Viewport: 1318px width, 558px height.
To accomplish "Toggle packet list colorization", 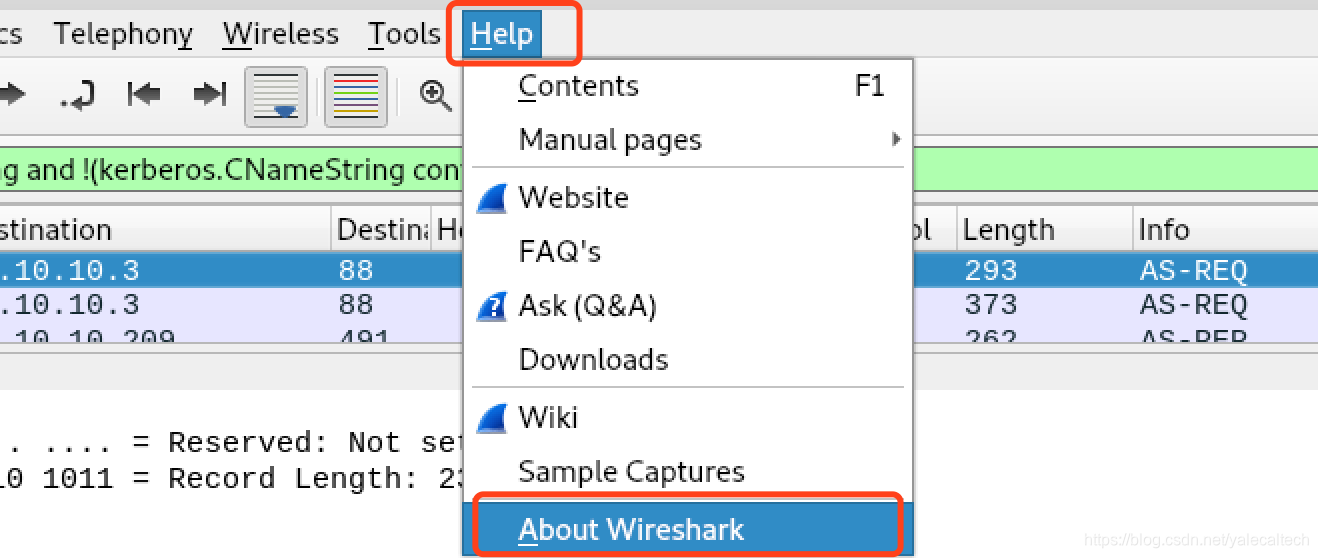I will tap(356, 96).
